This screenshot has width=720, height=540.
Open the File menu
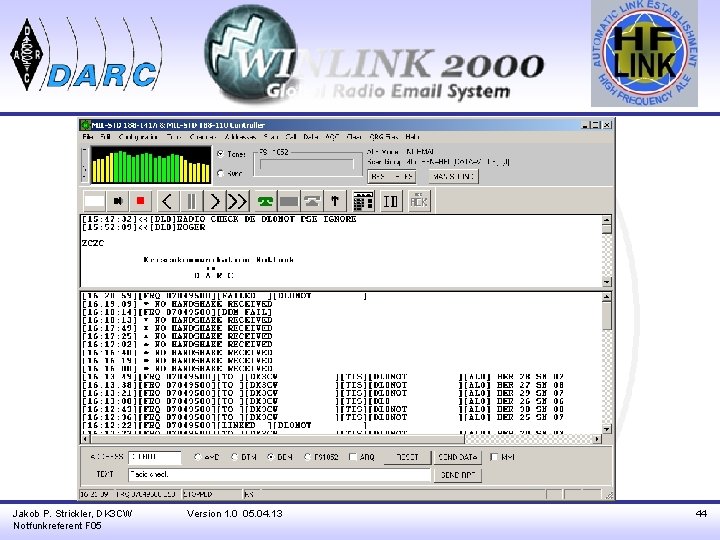[x=87, y=137]
